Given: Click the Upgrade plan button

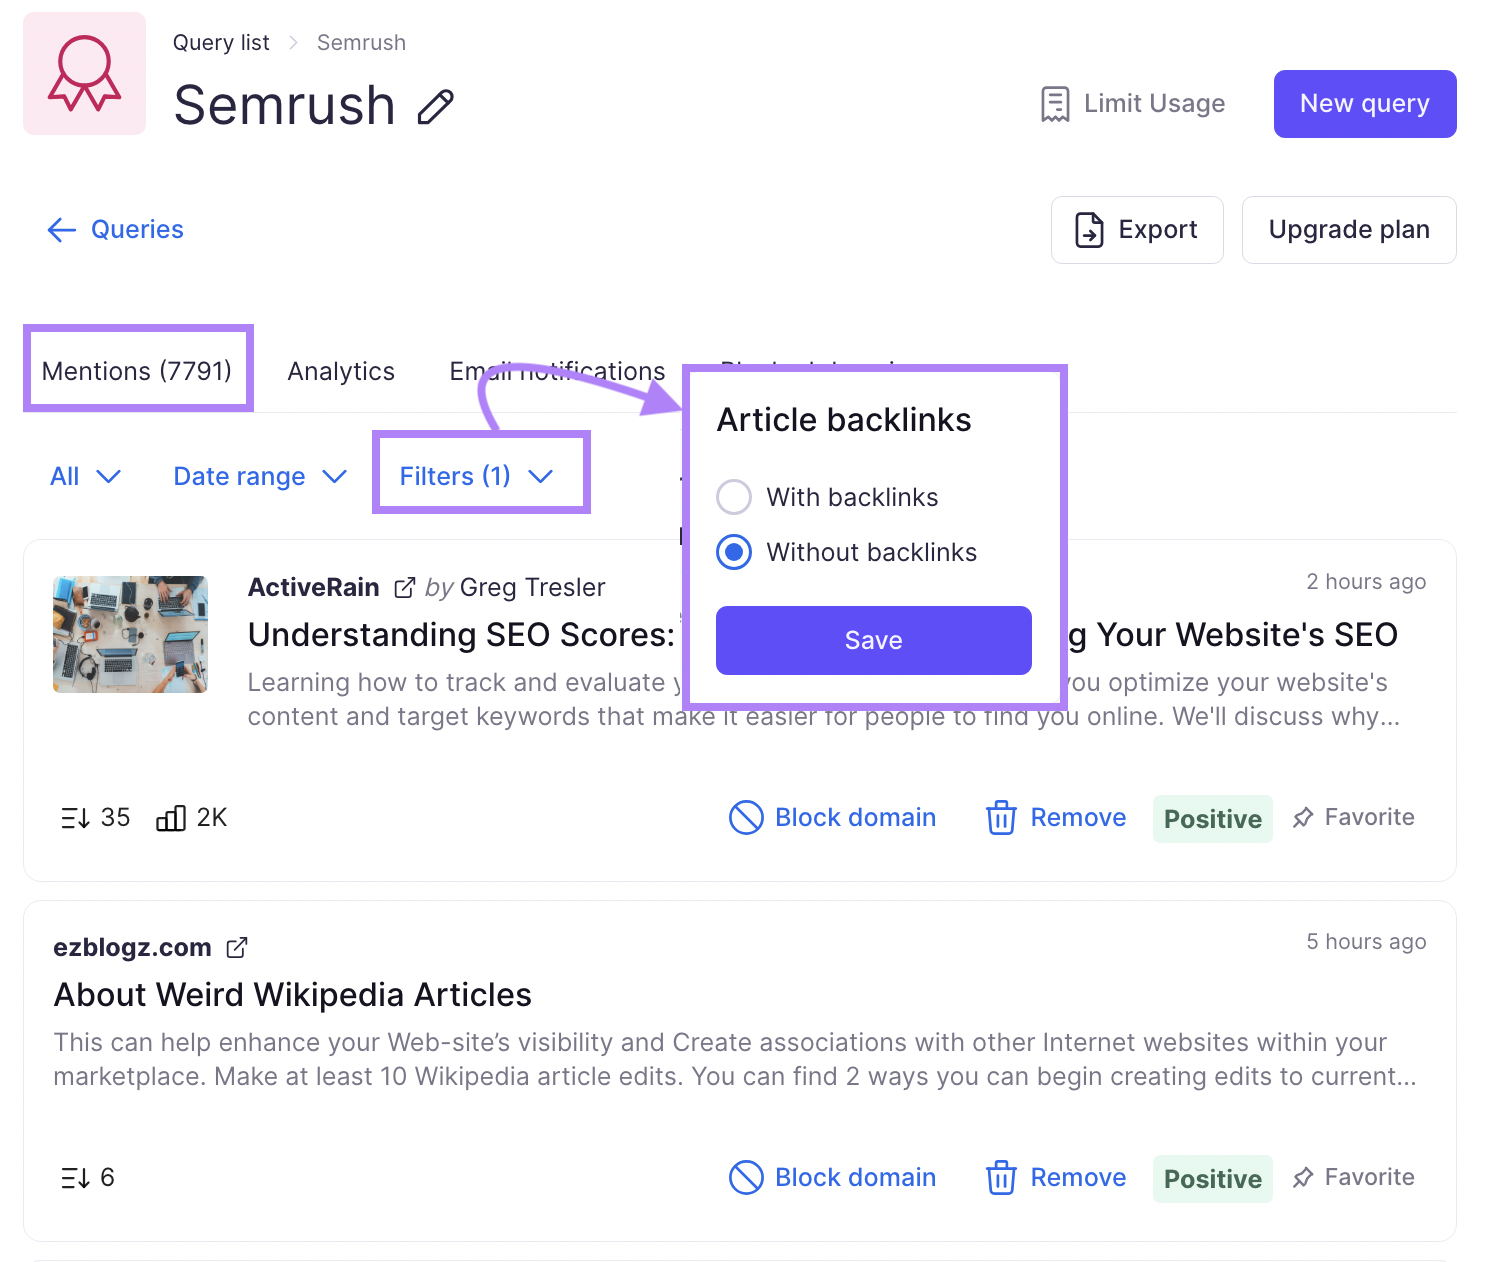Looking at the screenshot, I should point(1348,230).
